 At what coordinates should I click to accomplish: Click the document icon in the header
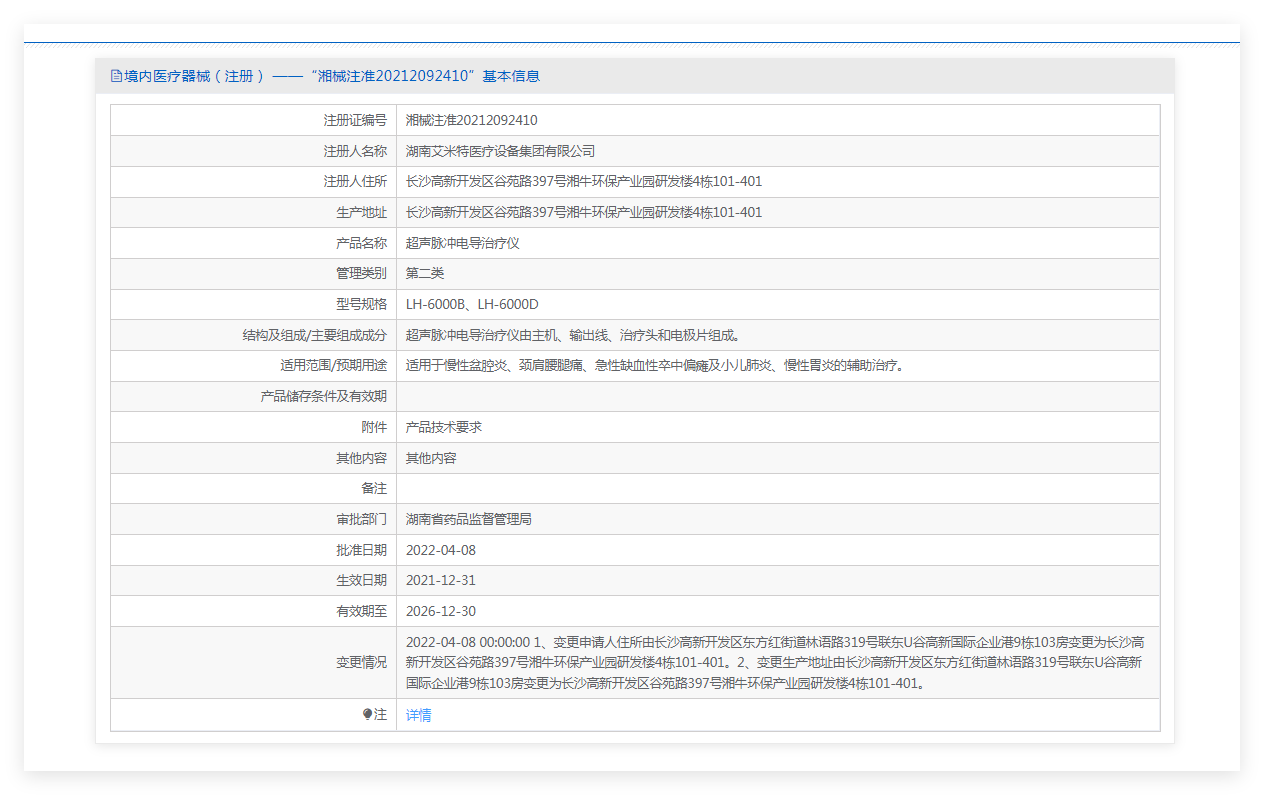(x=116, y=76)
